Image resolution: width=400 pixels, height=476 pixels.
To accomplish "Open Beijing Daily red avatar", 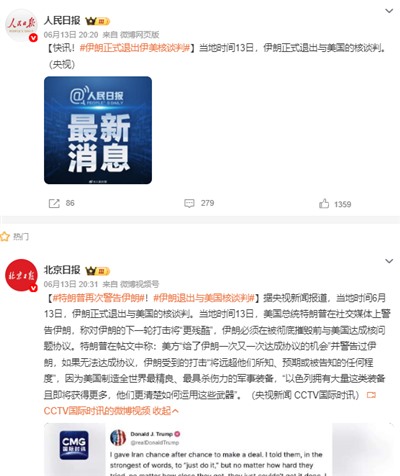I will (x=21, y=275).
